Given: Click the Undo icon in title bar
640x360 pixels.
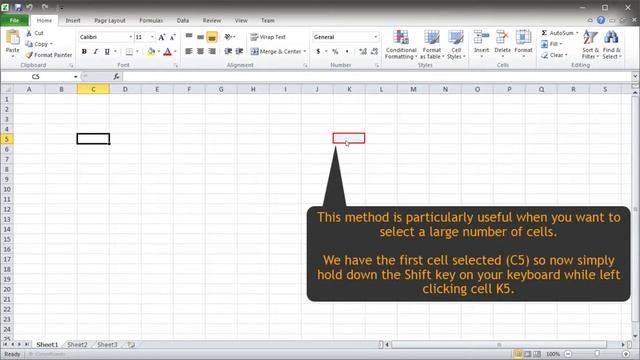Looking at the screenshot, I should point(29,7).
